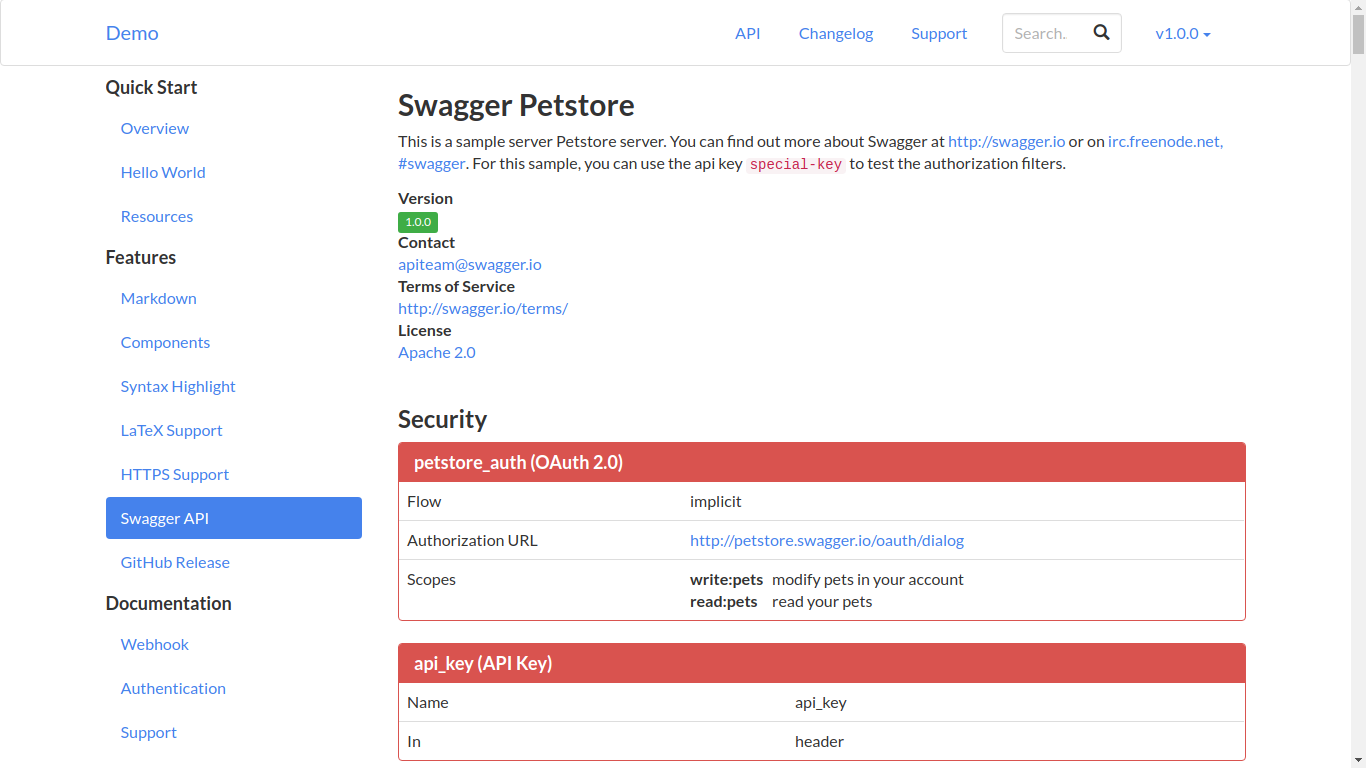Click the page vertical scrollbar thumb

1358,30
